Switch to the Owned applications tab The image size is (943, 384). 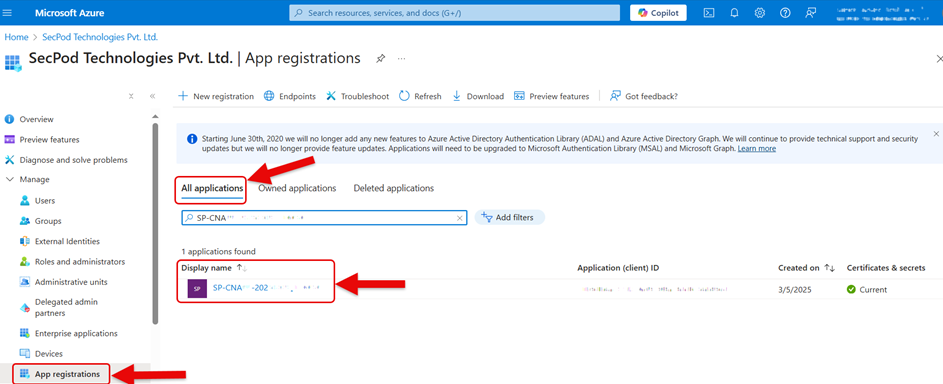297,188
